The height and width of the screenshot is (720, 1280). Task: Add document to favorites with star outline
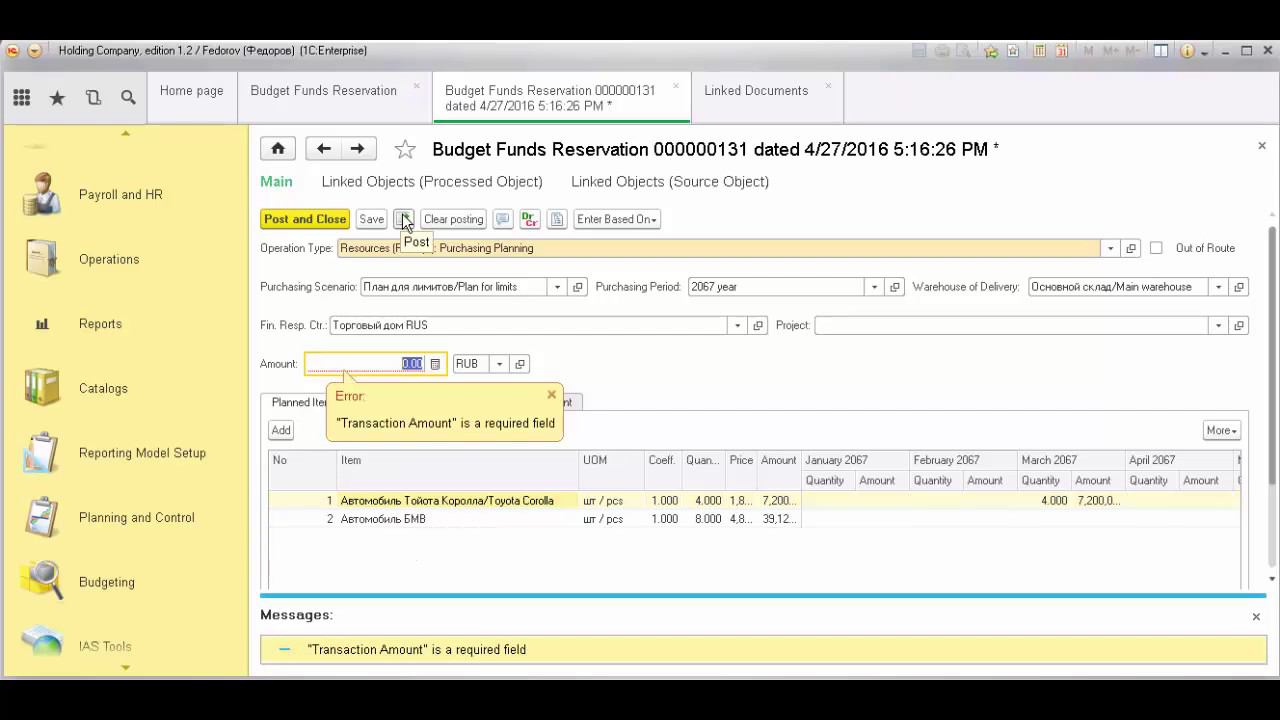[405, 150]
